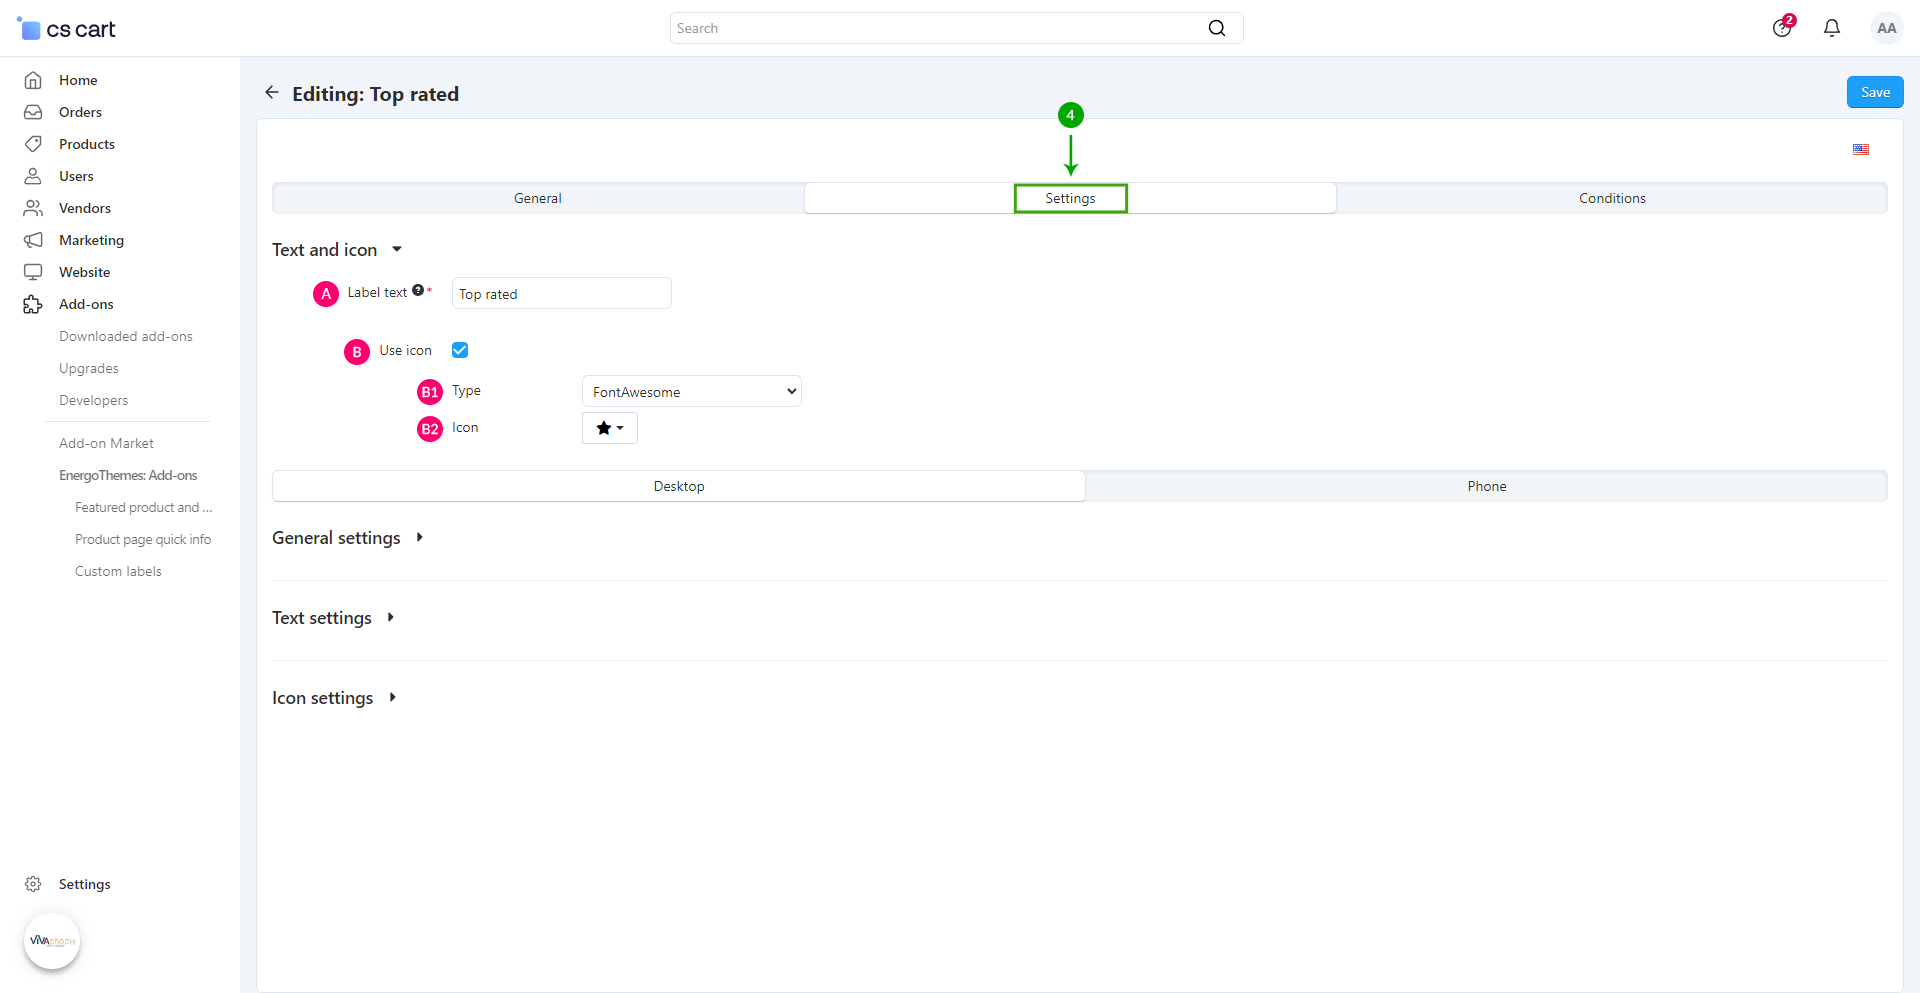Open the AA user avatar menu
1920x993 pixels.
pyautogui.click(x=1886, y=28)
